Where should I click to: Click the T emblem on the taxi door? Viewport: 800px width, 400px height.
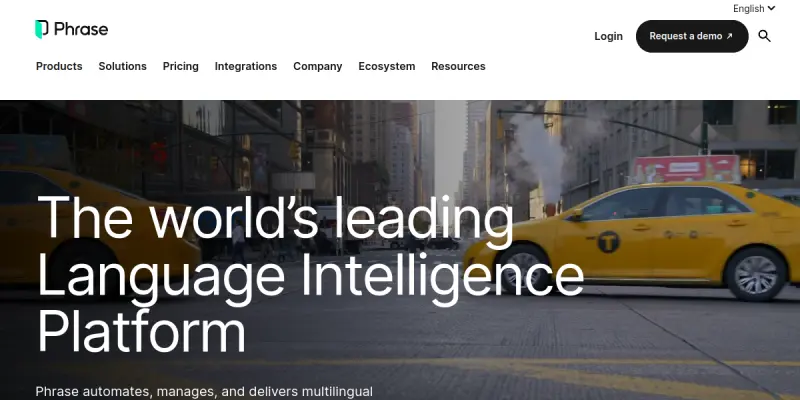tap(608, 241)
